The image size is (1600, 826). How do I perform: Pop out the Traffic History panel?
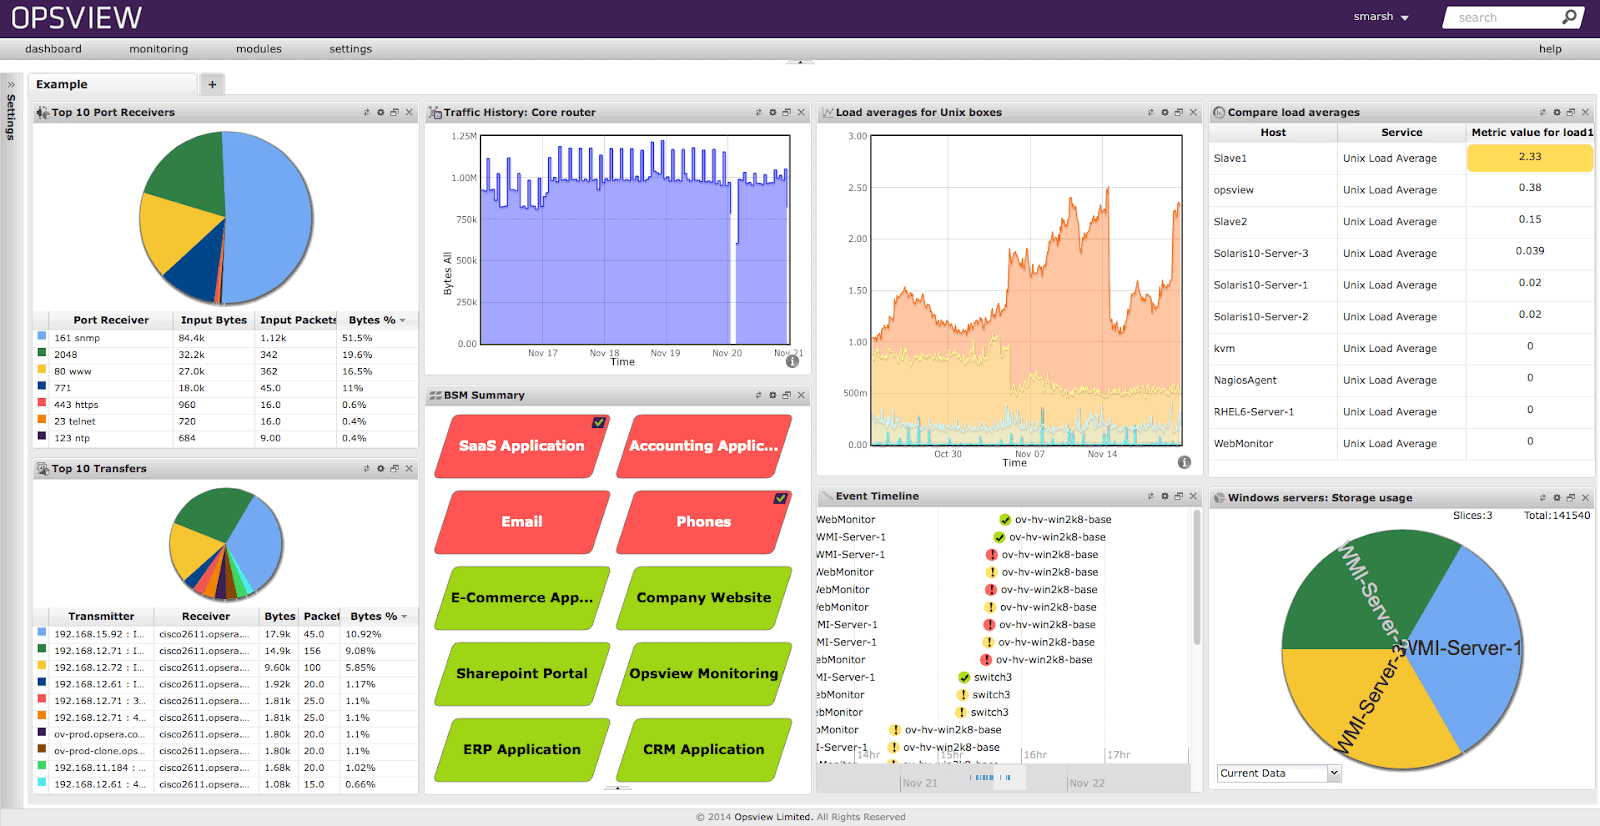(786, 113)
